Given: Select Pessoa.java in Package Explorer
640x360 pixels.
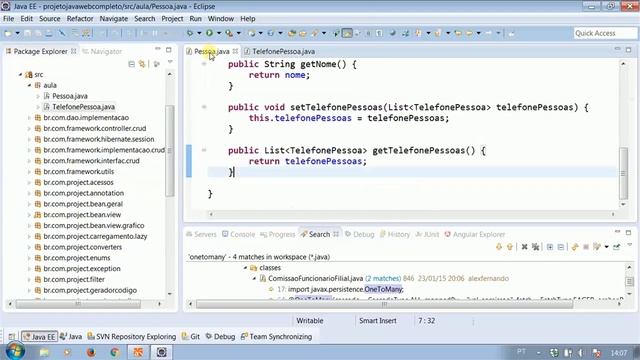Looking at the screenshot, I should (x=70, y=96).
